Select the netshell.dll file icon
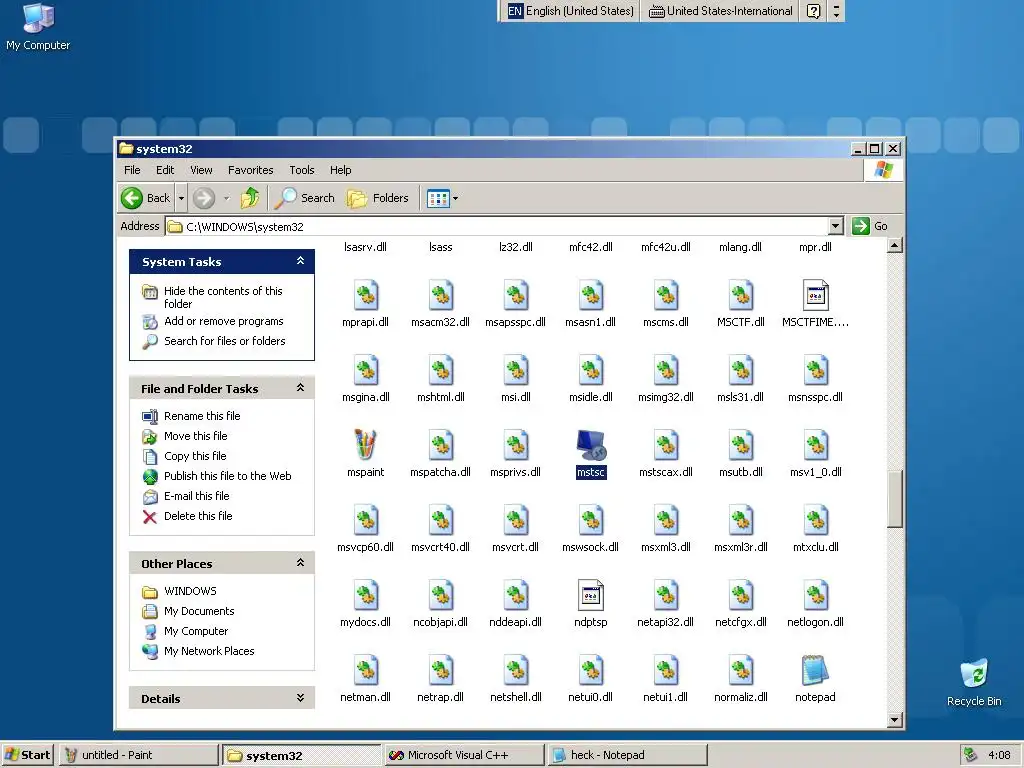1024x768 pixels. click(x=516, y=671)
